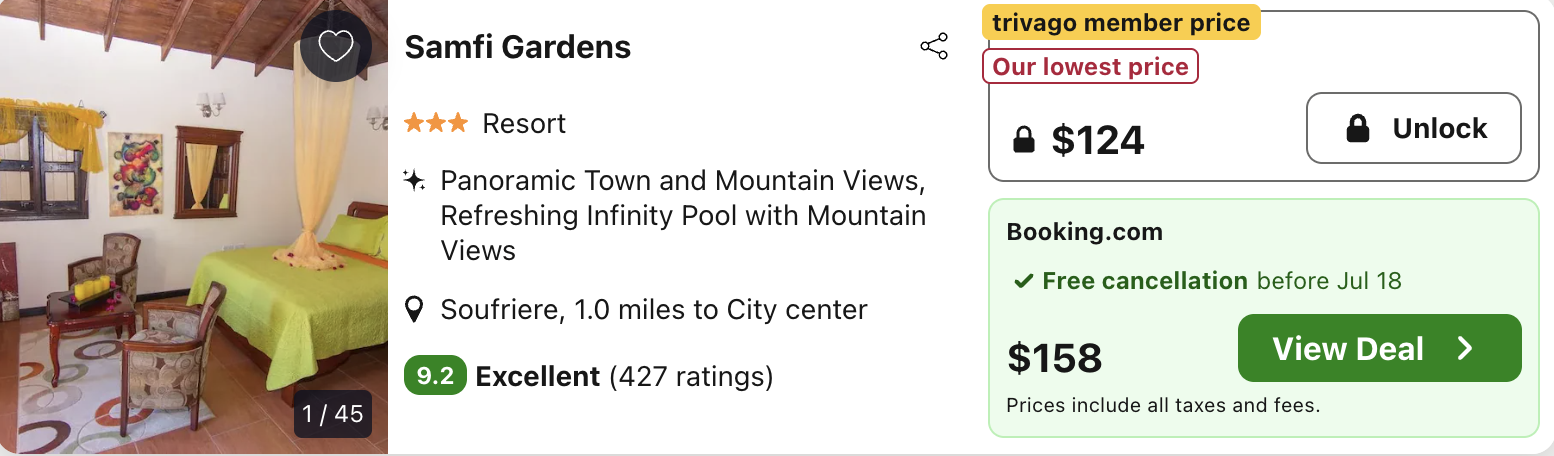Select the Booking.com $158 price
The height and width of the screenshot is (456, 1554).
[1054, 357]
